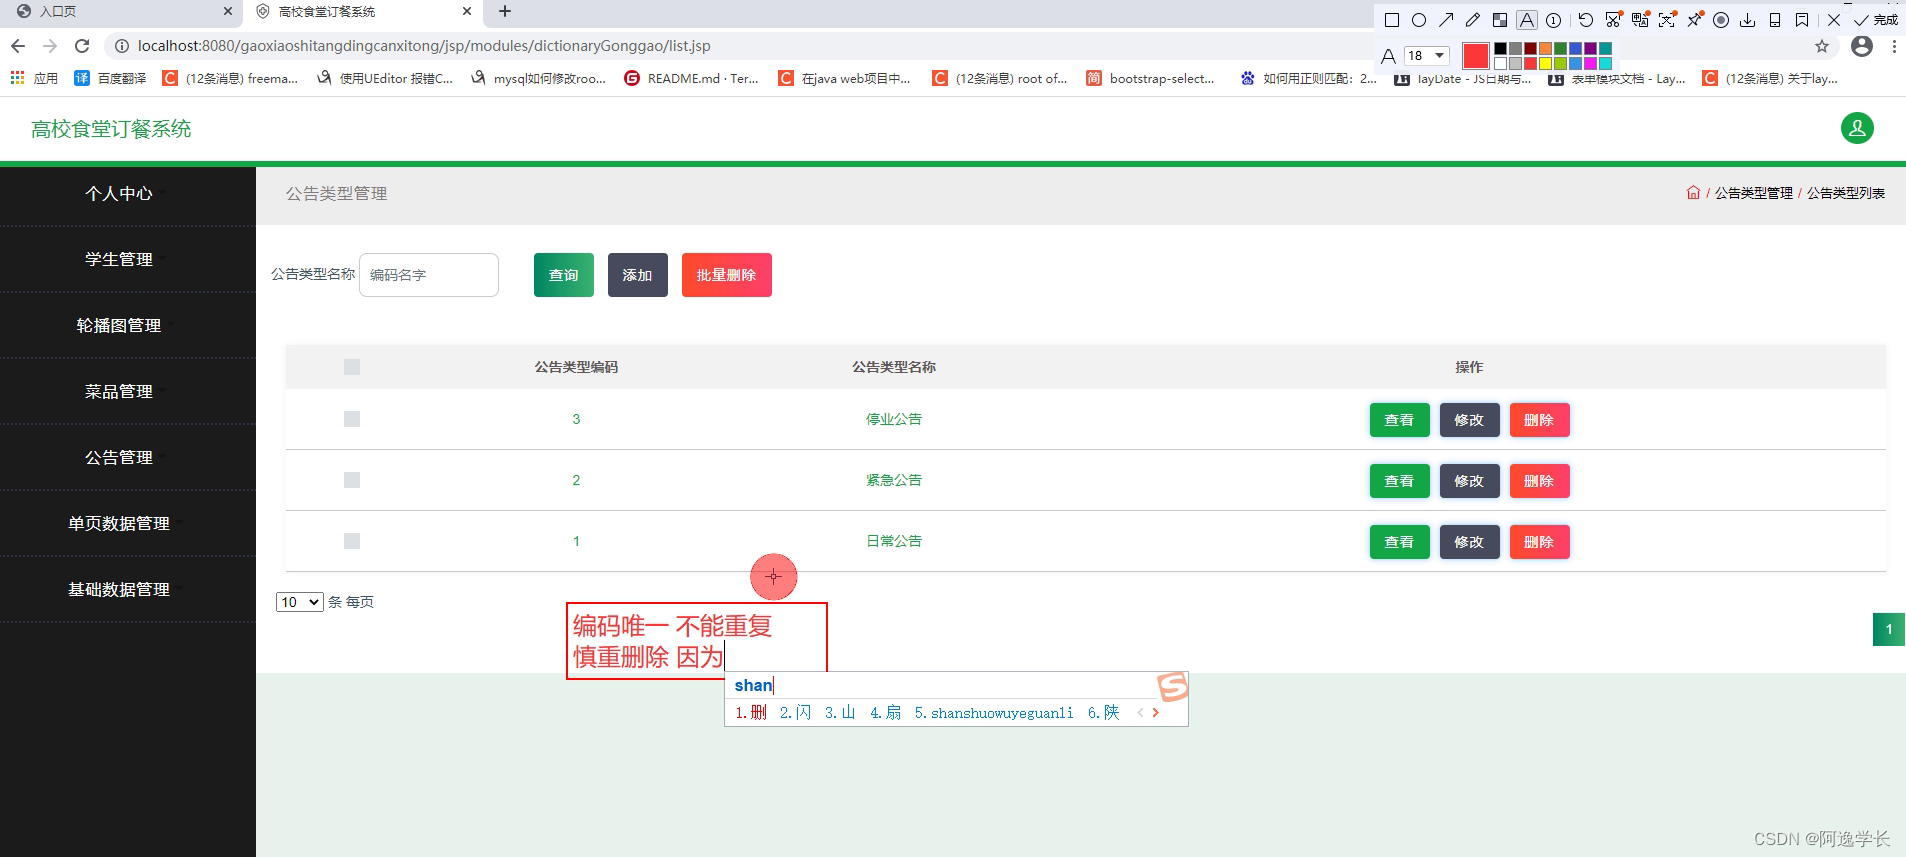1906x857 pixels.
Task: Click the 公告类型名称 search input field
Action: click(429, 275)
